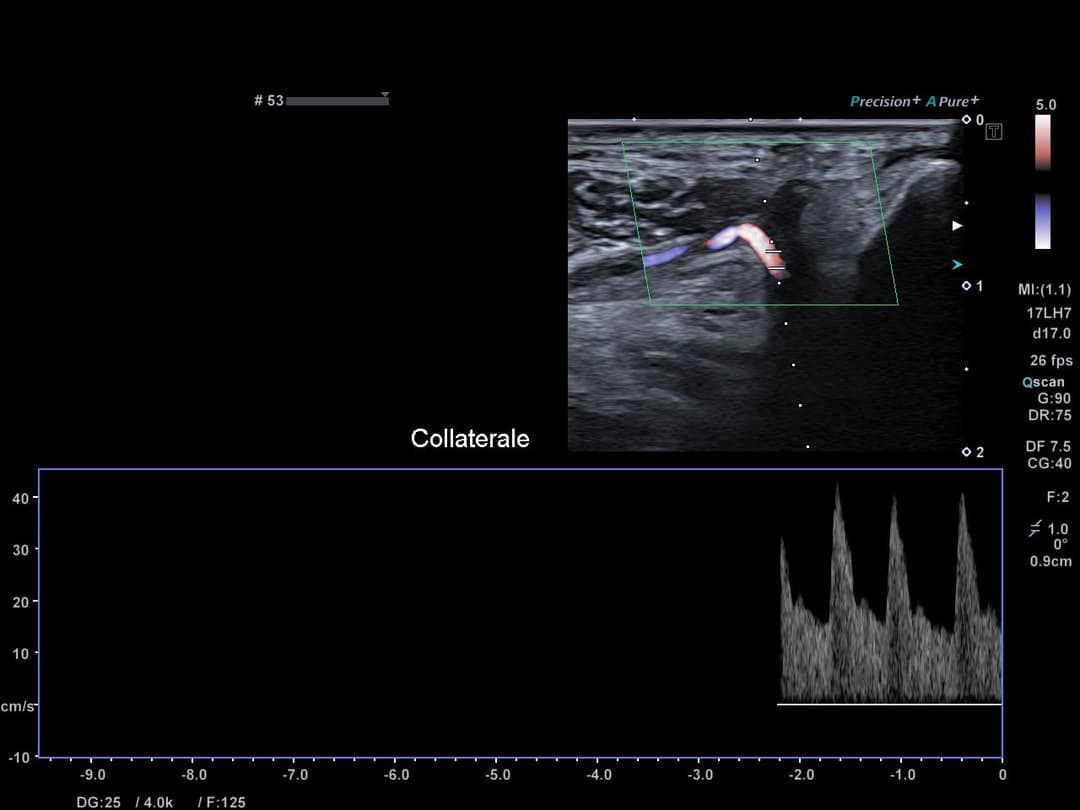Click the angle correction icon near 1.0
The width and height of the screenshot is (1080, 810).
pos(1035,527)
